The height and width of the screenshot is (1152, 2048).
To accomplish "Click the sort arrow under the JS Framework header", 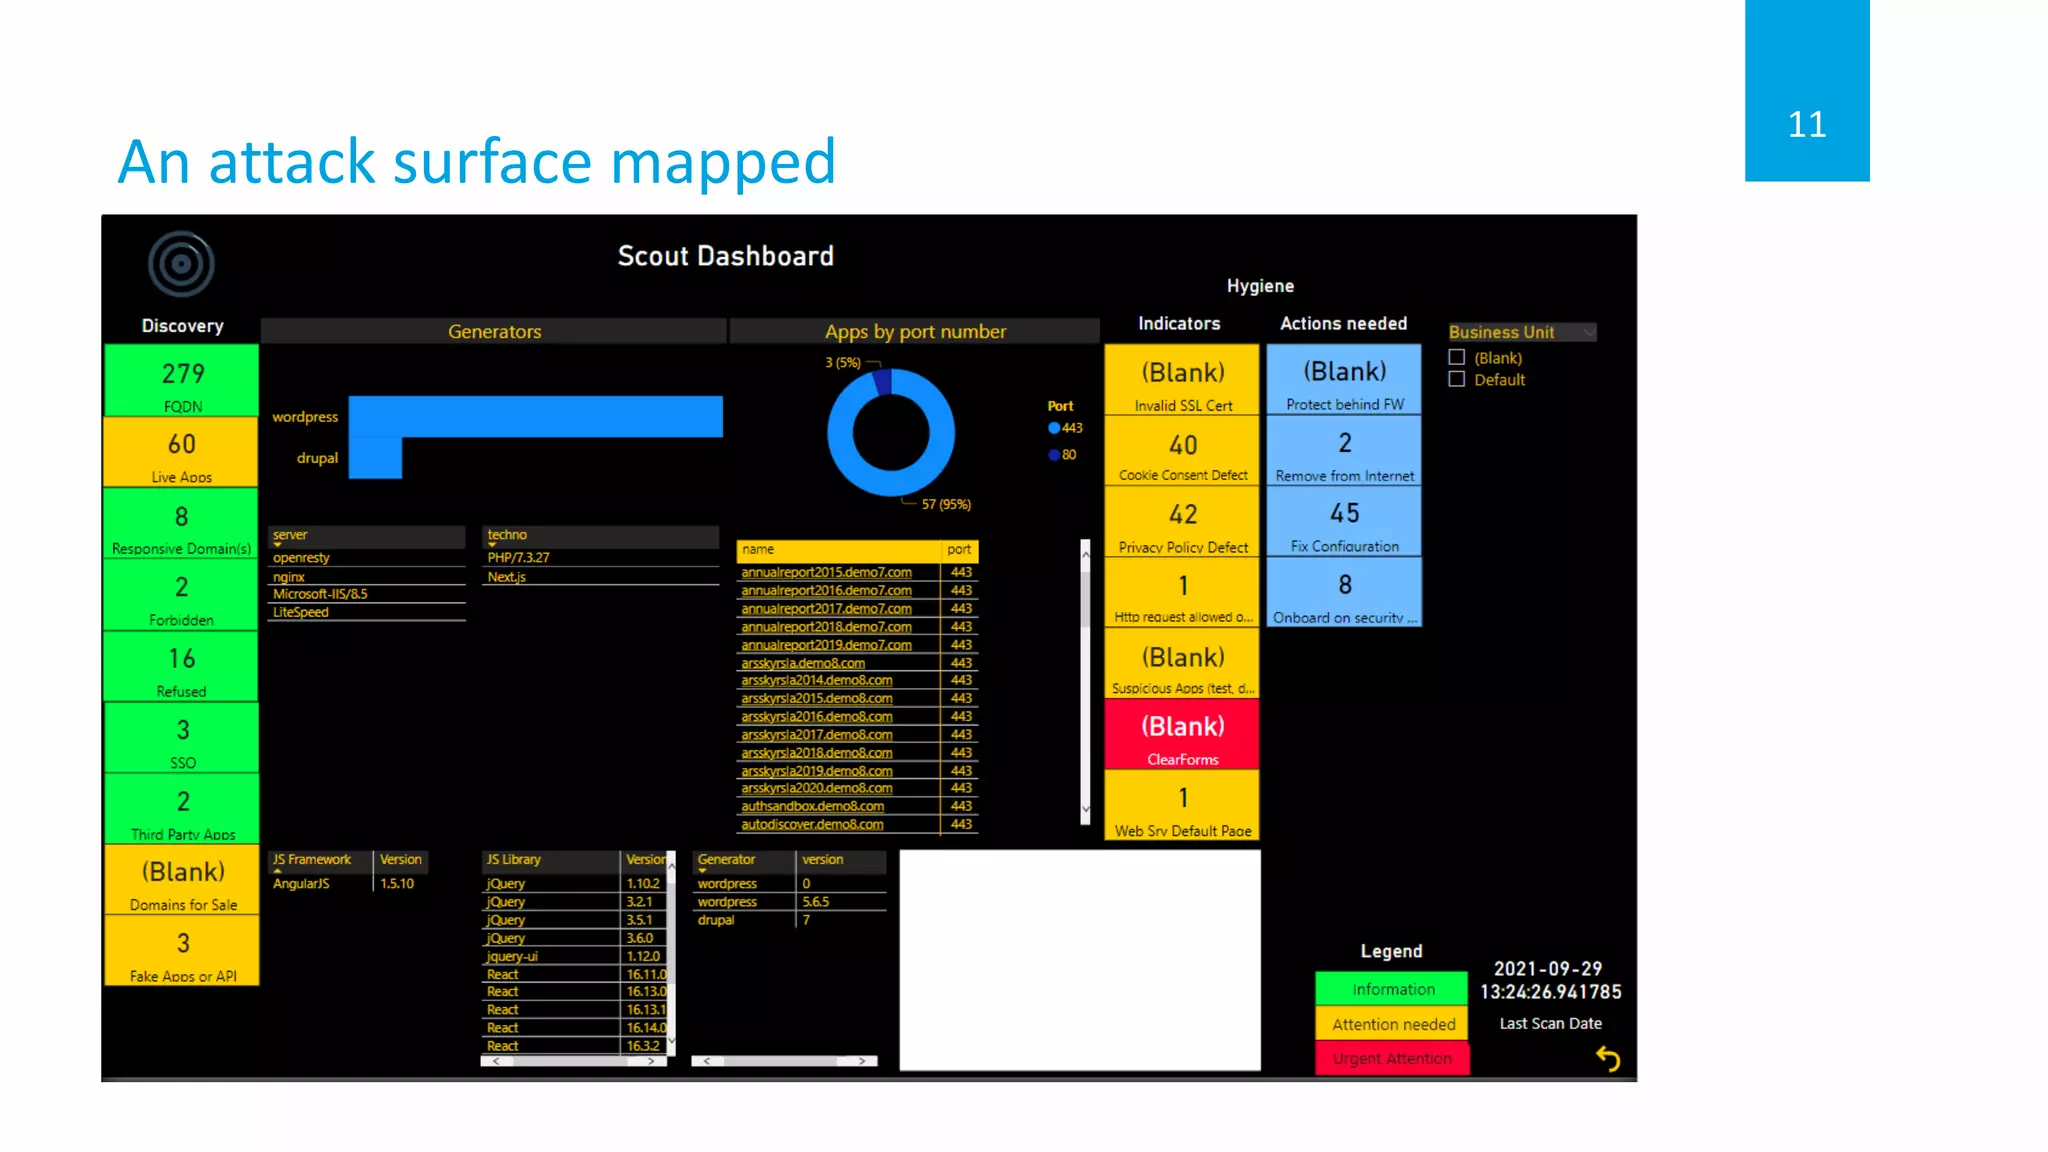I will [x=277, y=870].
